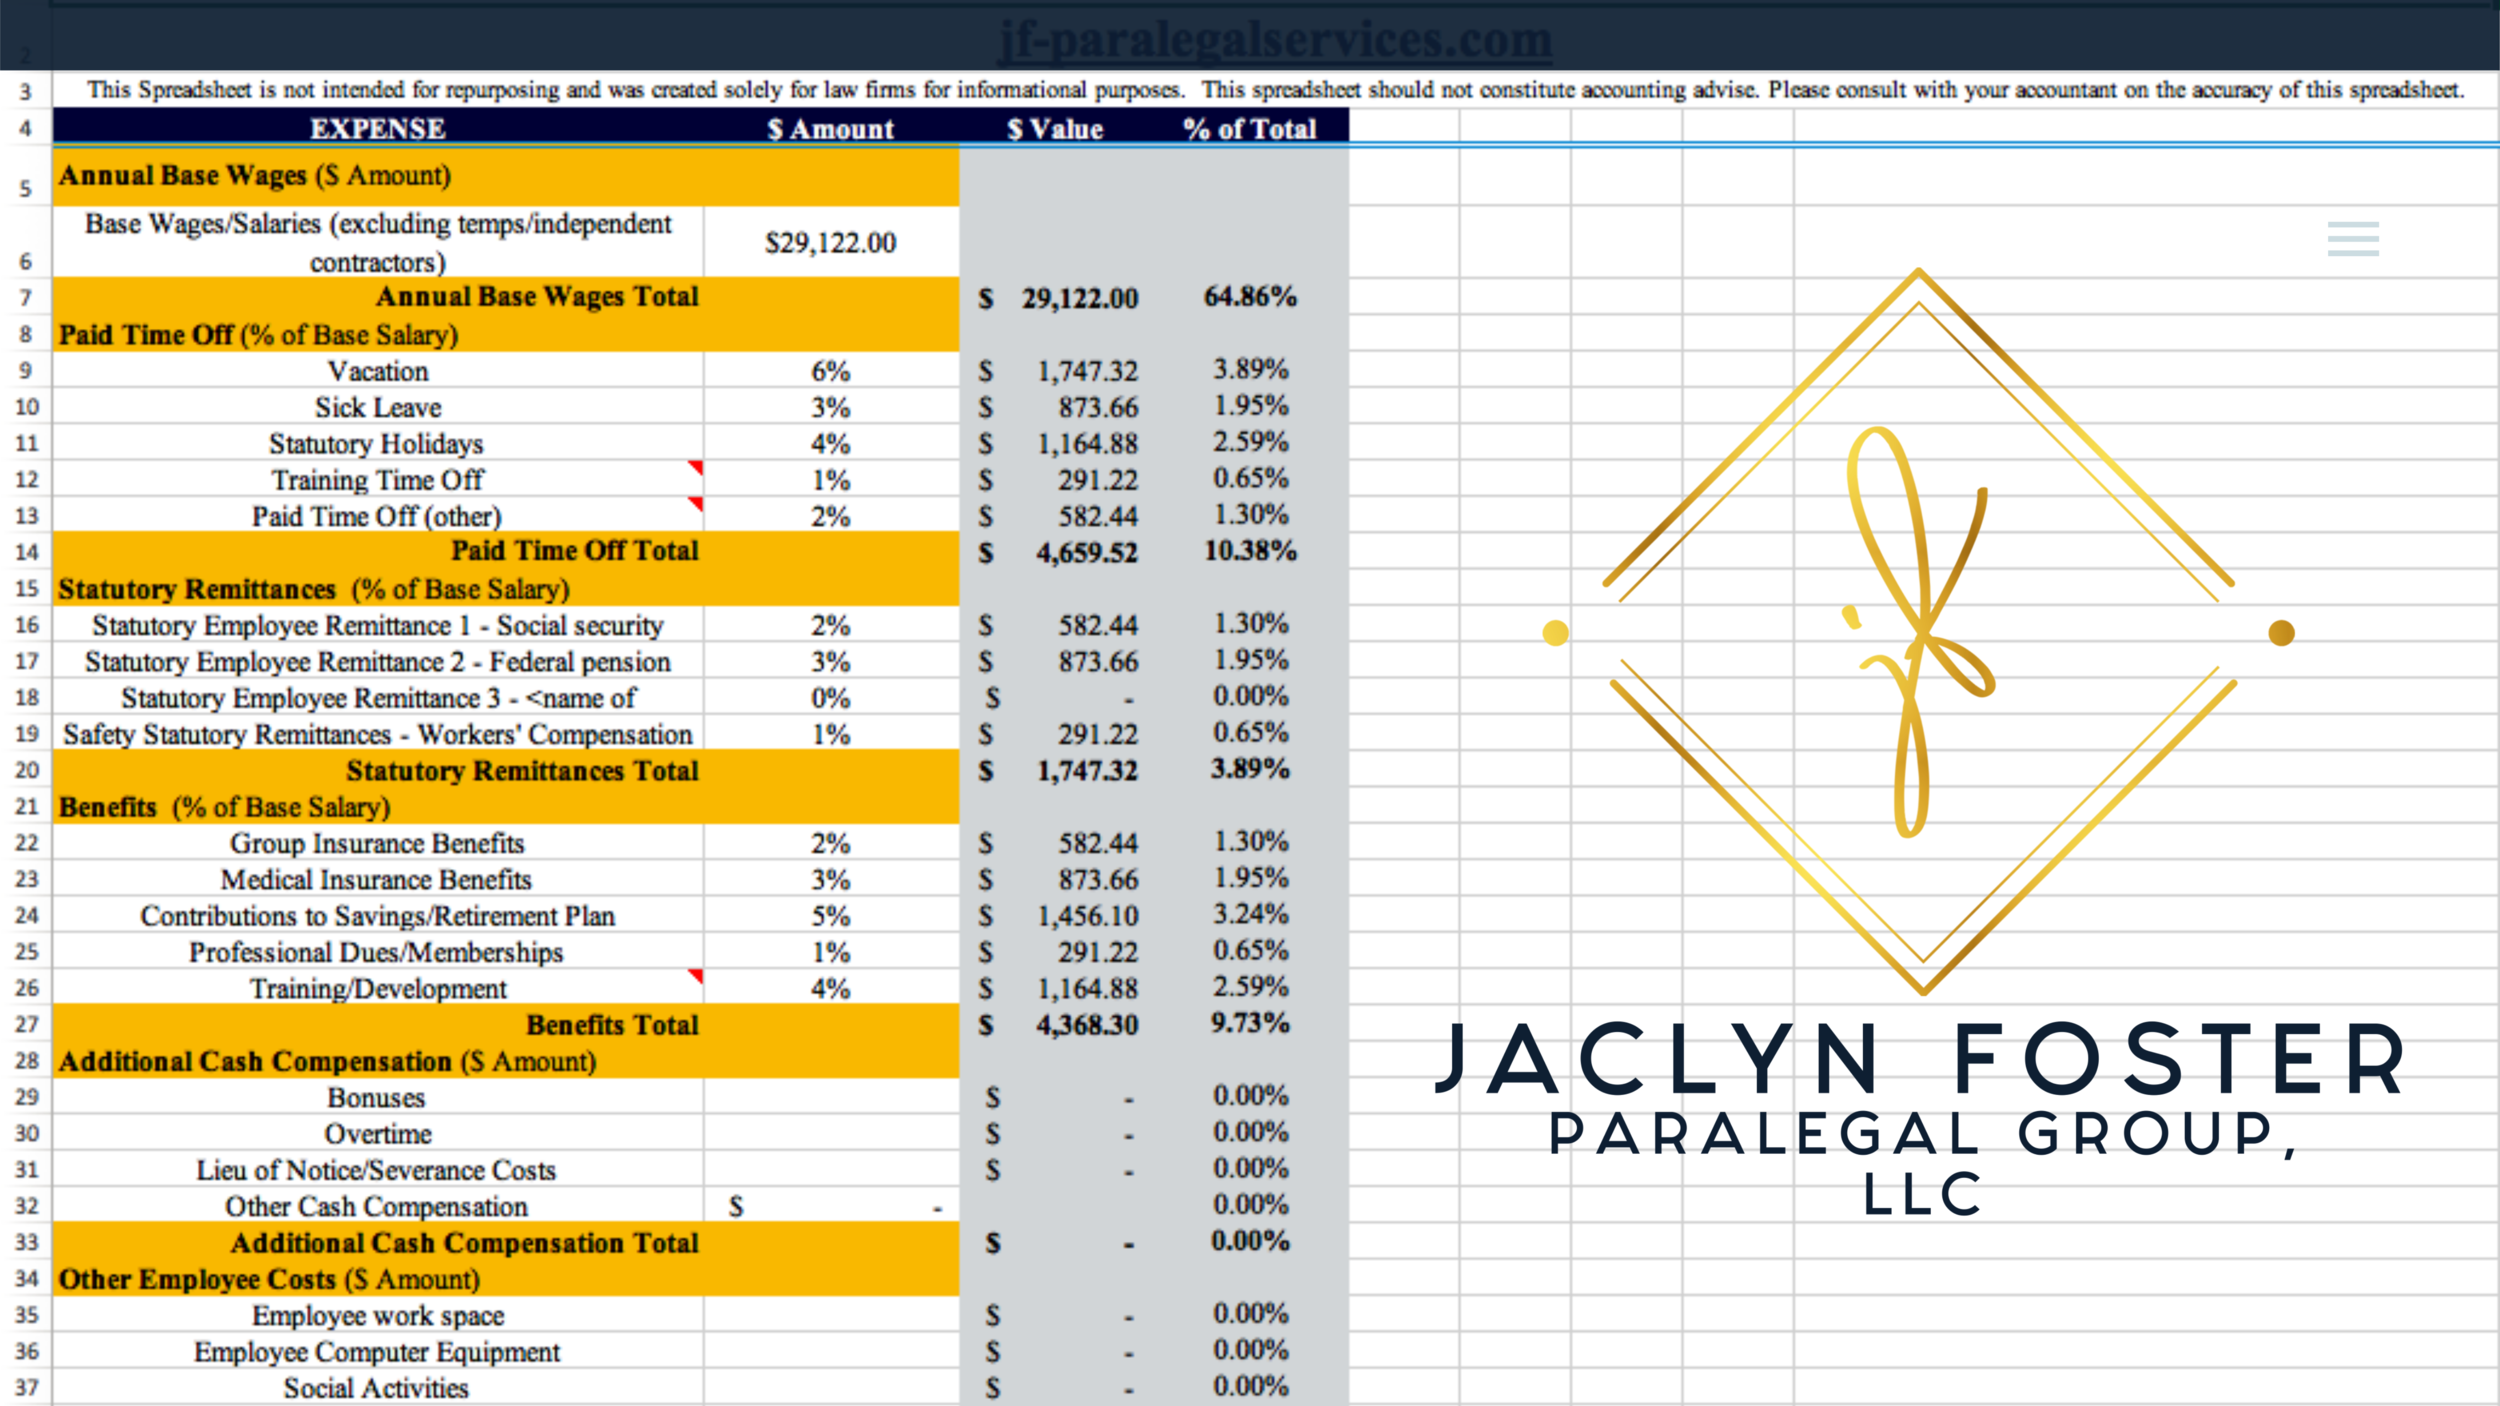Select the Benefits (% of Base Salary) heading
The width and height of the screenshot is (2500, 1406).
224,807
